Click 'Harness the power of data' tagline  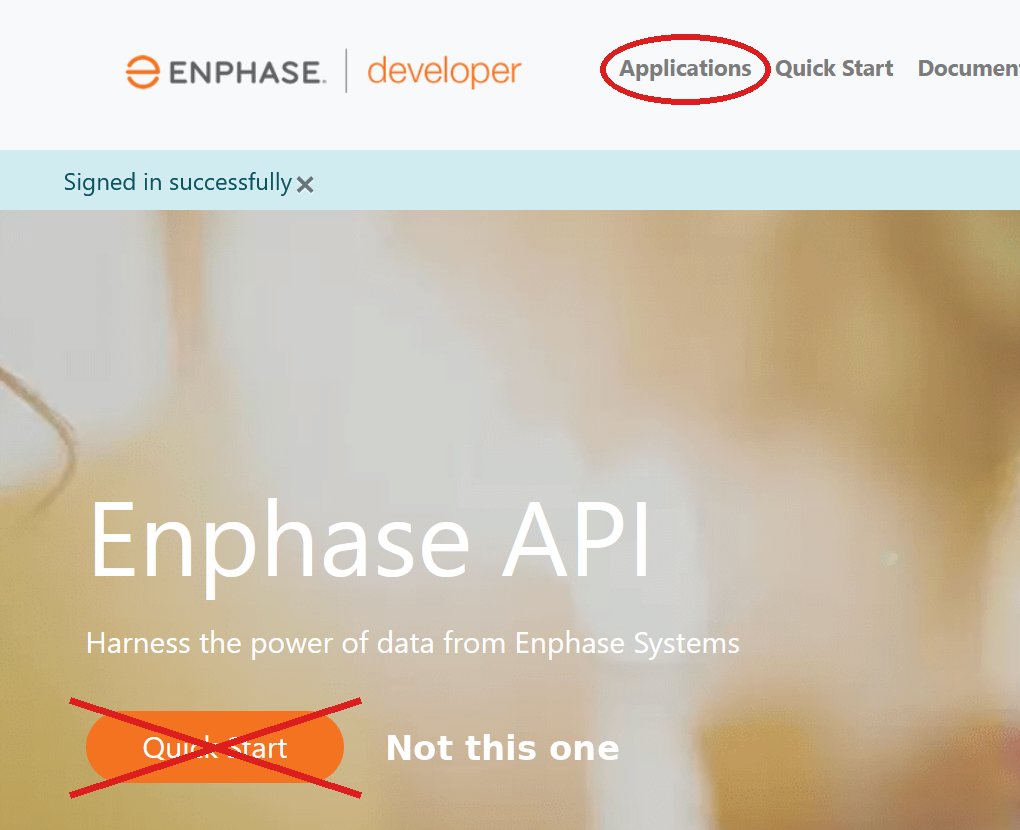[412, 643]
